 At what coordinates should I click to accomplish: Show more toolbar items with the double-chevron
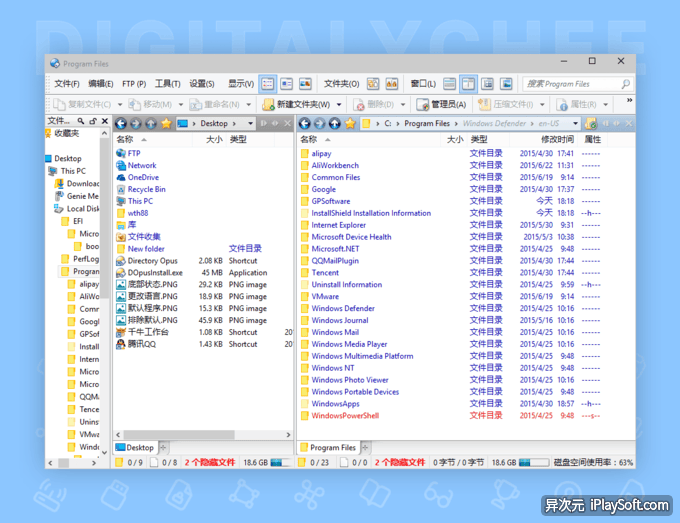coord(629,100)
